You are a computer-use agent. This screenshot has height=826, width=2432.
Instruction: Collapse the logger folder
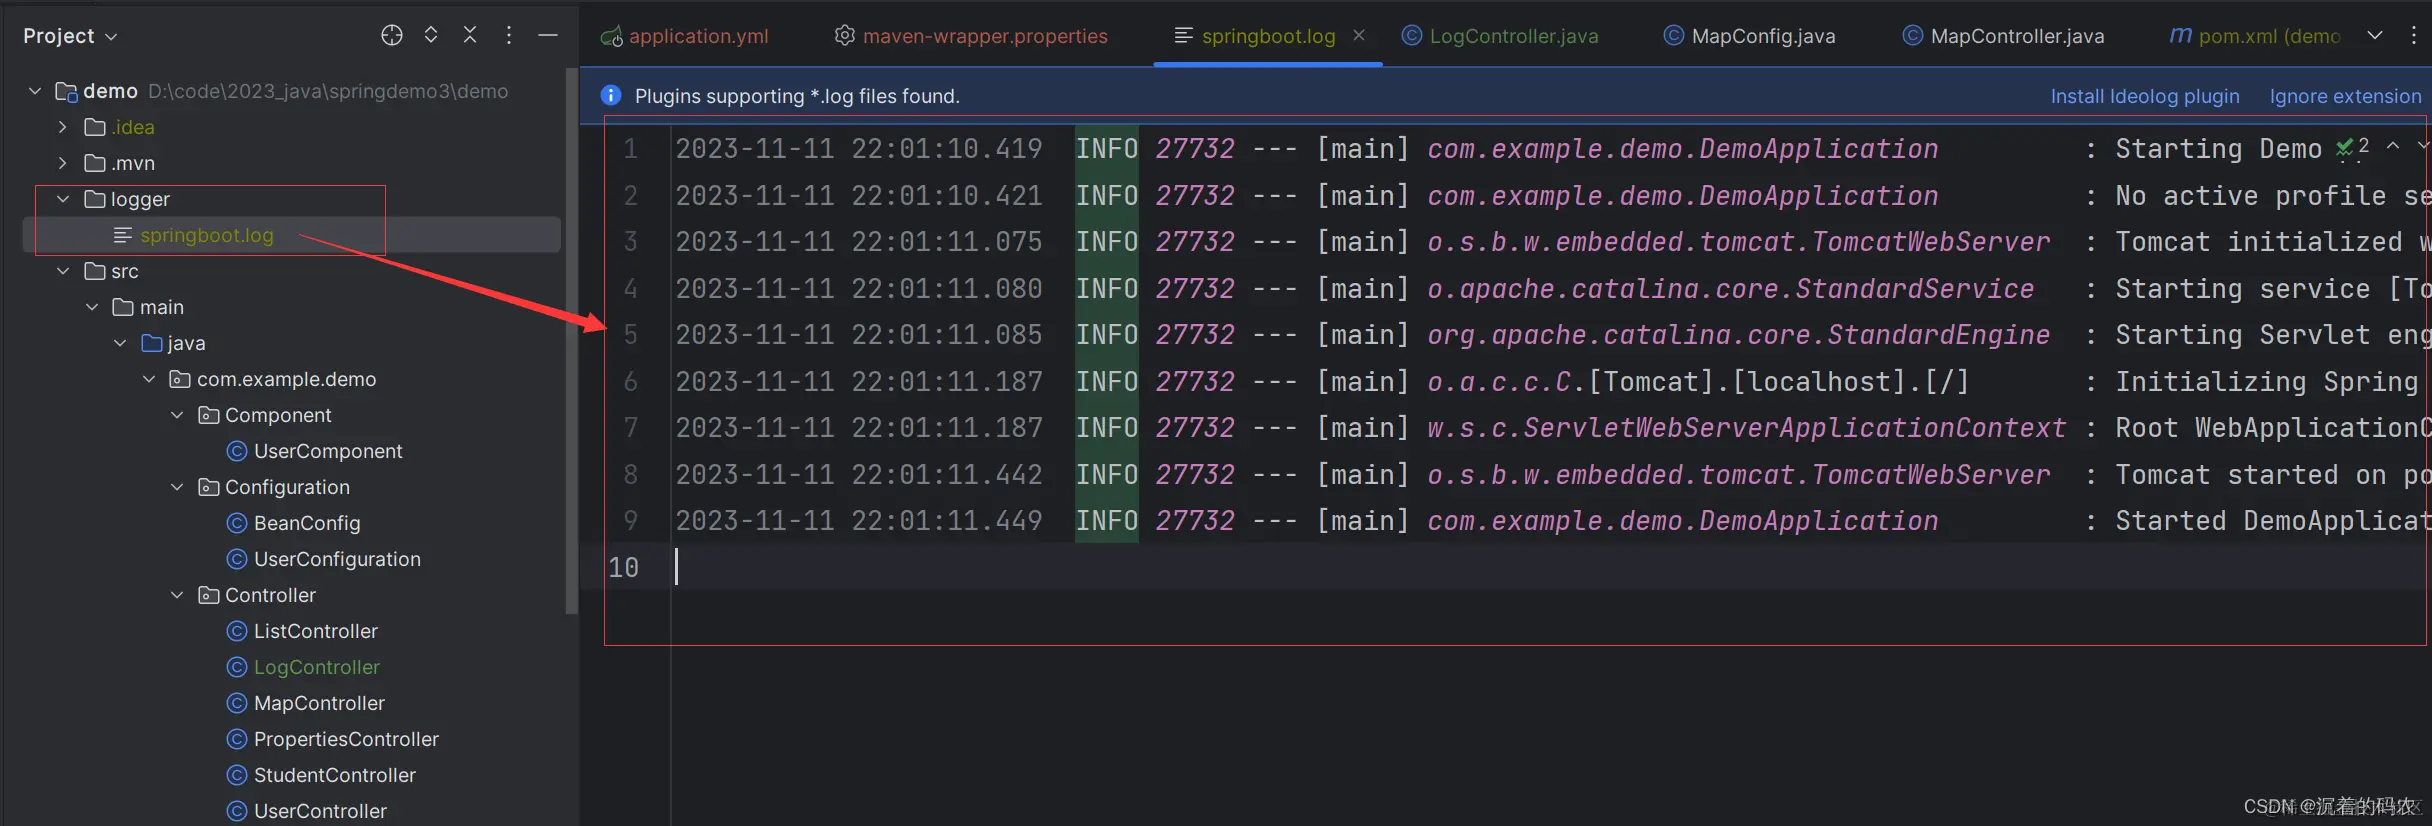pos(63,199)
